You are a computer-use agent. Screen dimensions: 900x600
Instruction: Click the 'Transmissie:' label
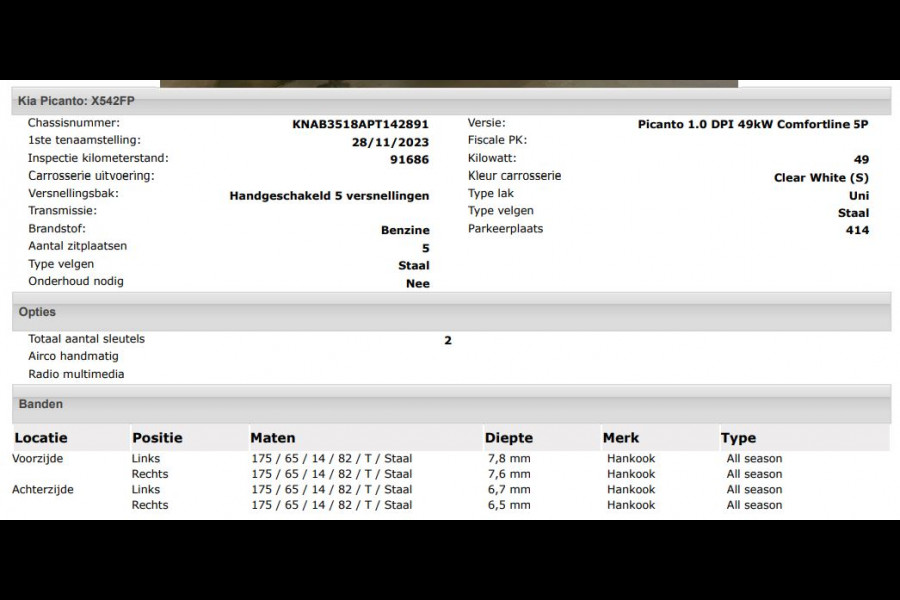coord(63,211)
